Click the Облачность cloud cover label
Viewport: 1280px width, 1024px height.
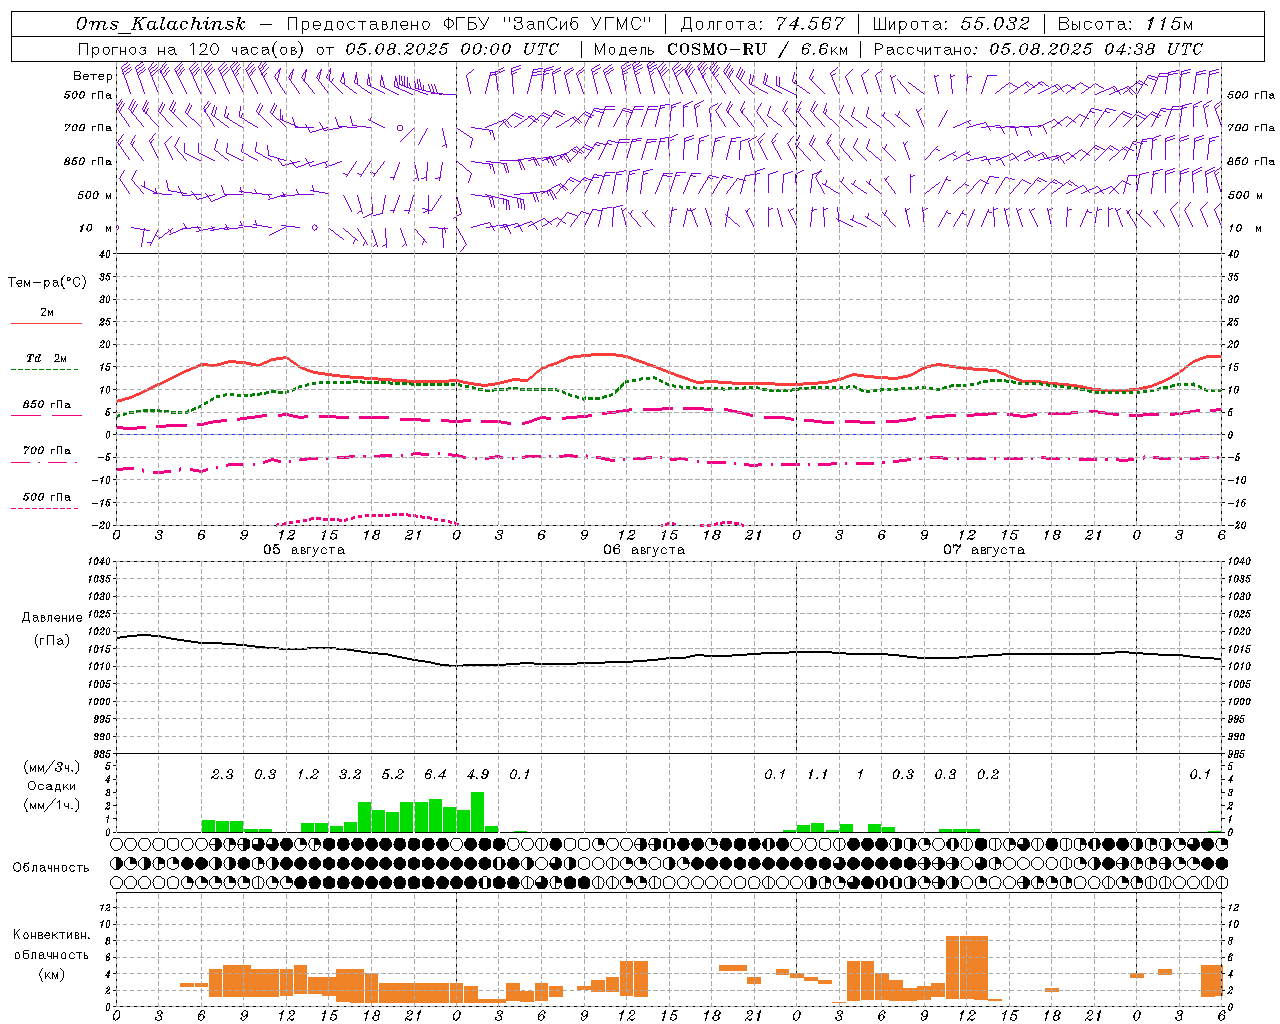[51, 868]
